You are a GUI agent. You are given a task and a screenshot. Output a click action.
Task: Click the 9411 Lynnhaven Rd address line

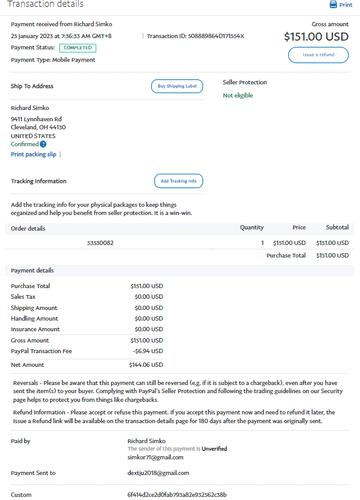[36, 119]
